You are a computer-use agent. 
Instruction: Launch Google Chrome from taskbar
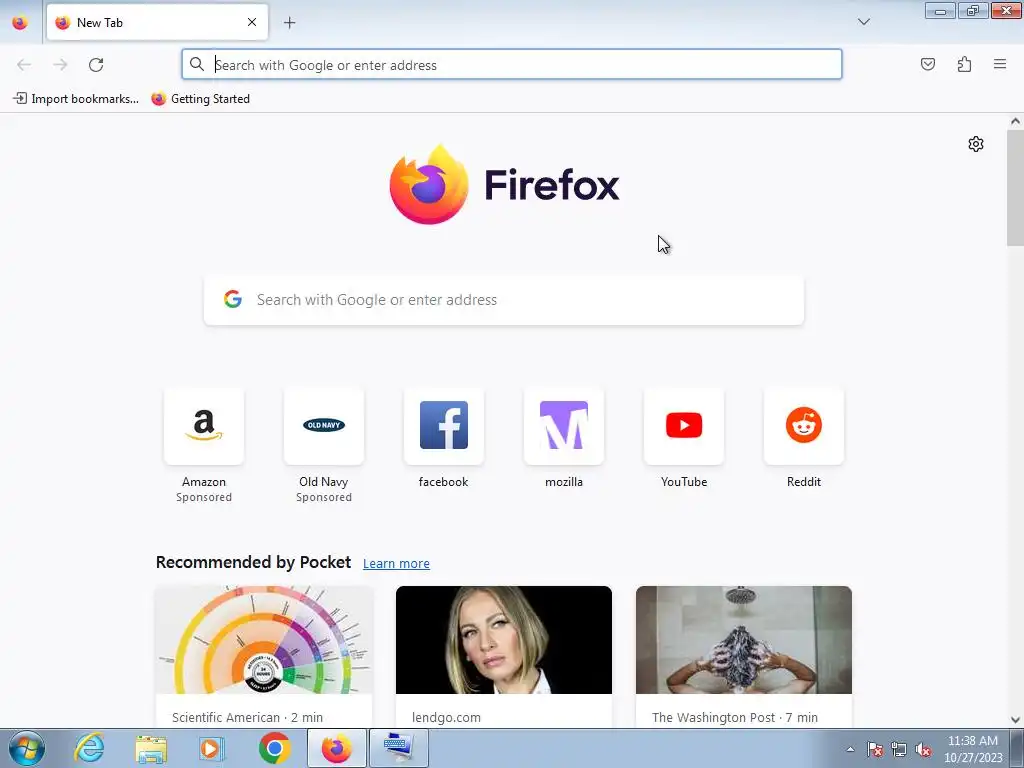tap(274, 748)
